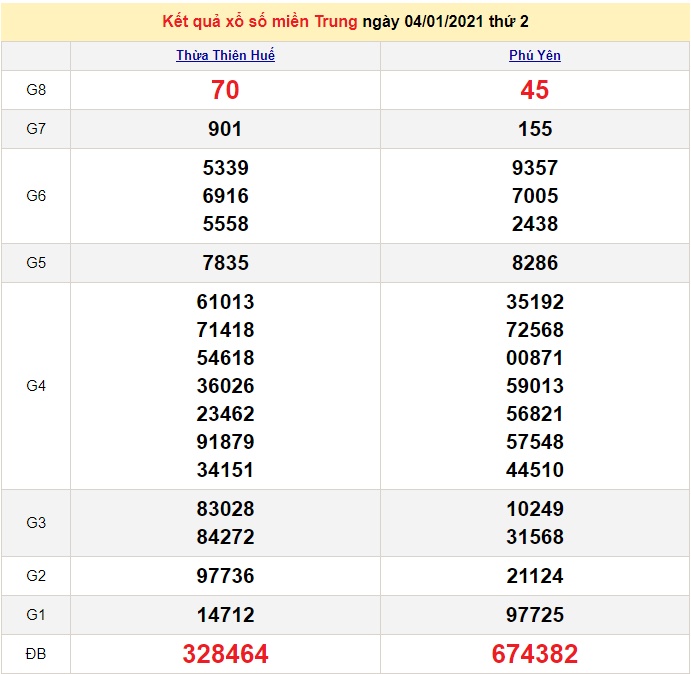The height and width of the screenshot is (674, 691).
Task: Click the G6 number 7005
Action: click(x=535, y=196)
